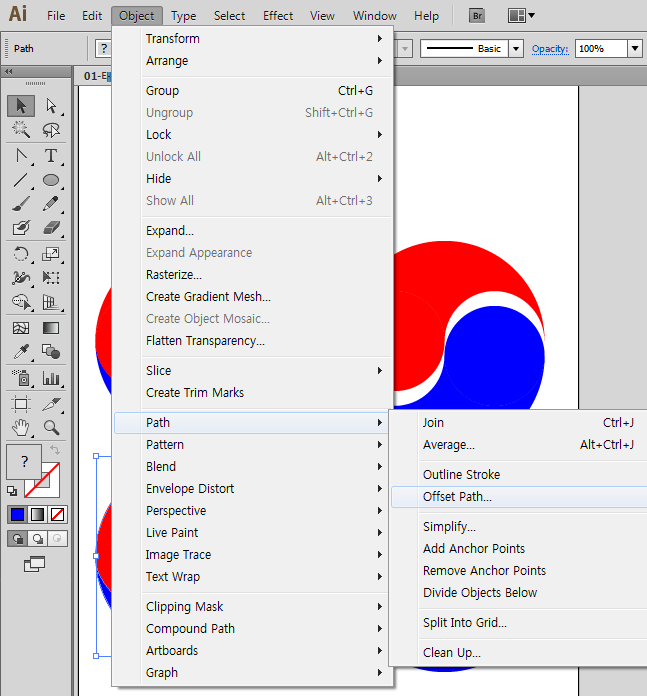Expand the Transform submenu
The image size is (647, 696).
(x=254, y=39)
